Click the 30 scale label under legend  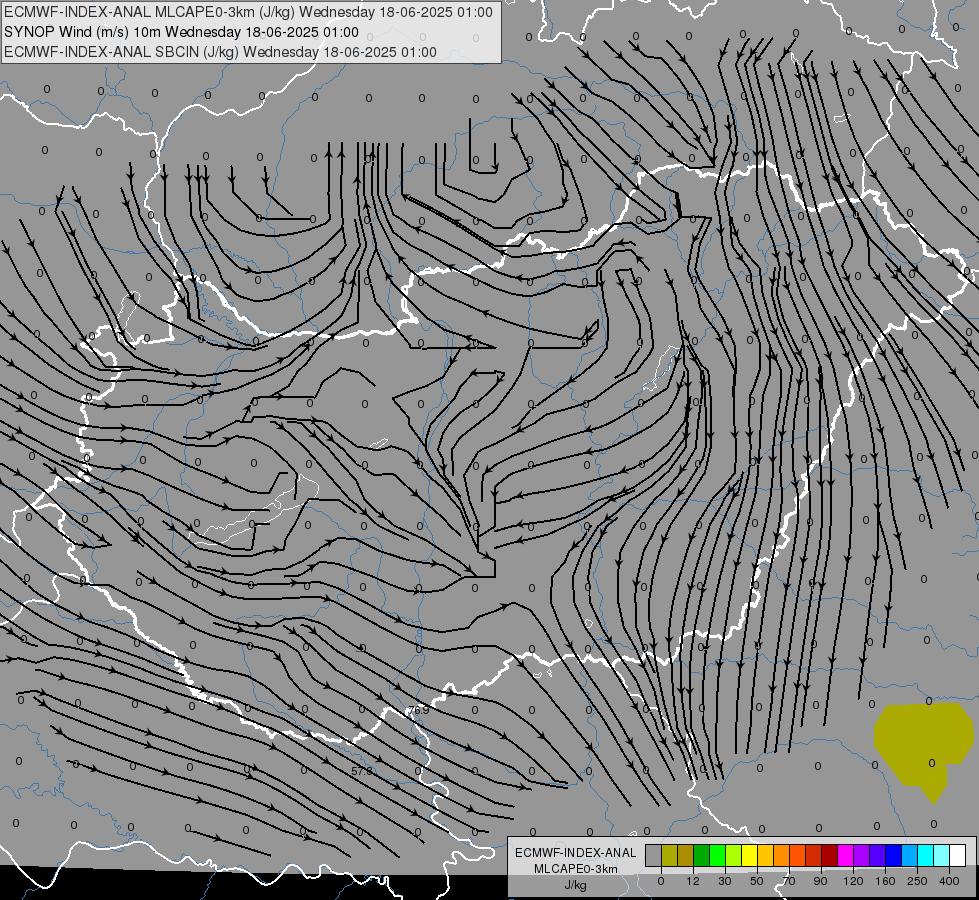tap(725, 881)
